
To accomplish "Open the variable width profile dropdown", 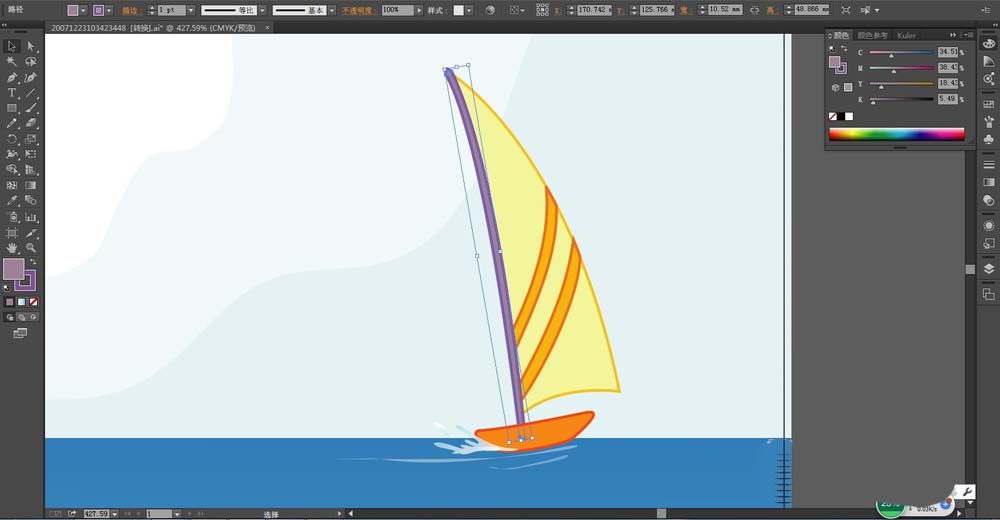I will point(262,10).
